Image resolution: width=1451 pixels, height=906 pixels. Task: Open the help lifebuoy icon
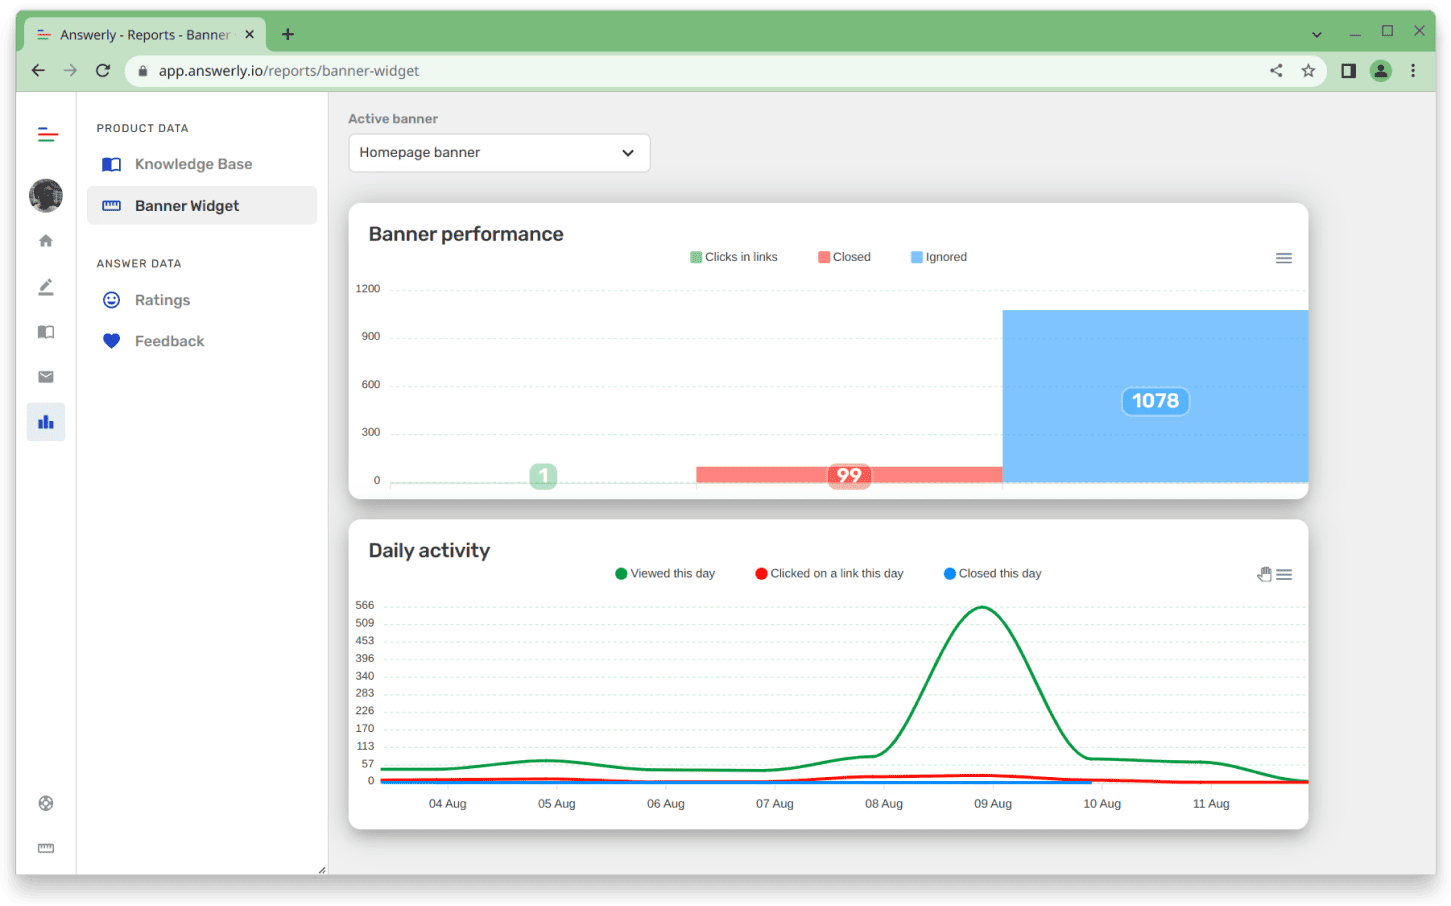point(46,803)
